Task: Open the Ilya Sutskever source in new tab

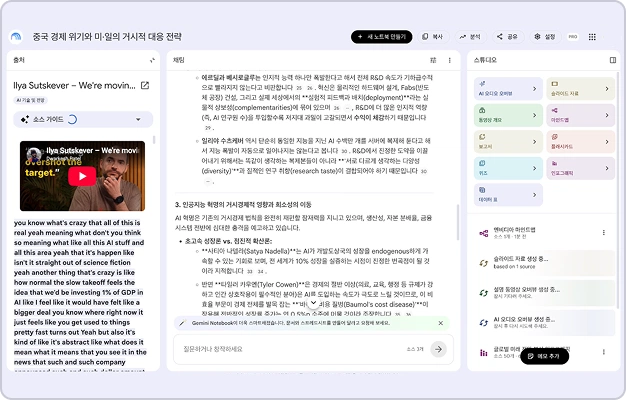Action: 145,85
